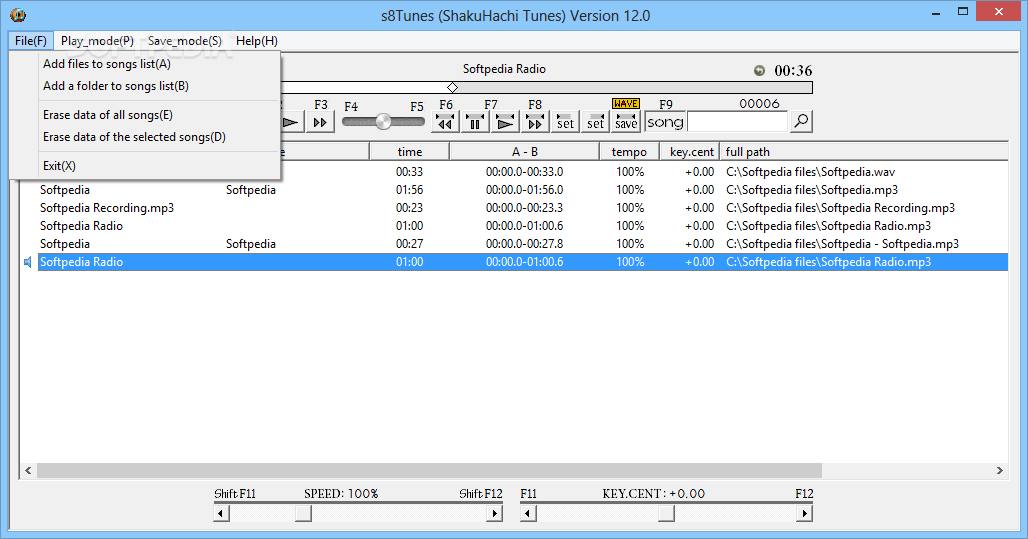Open the Help(H) menu
Image resolution: width=1028 pixels, height=539 pixels.
point(257,41)
